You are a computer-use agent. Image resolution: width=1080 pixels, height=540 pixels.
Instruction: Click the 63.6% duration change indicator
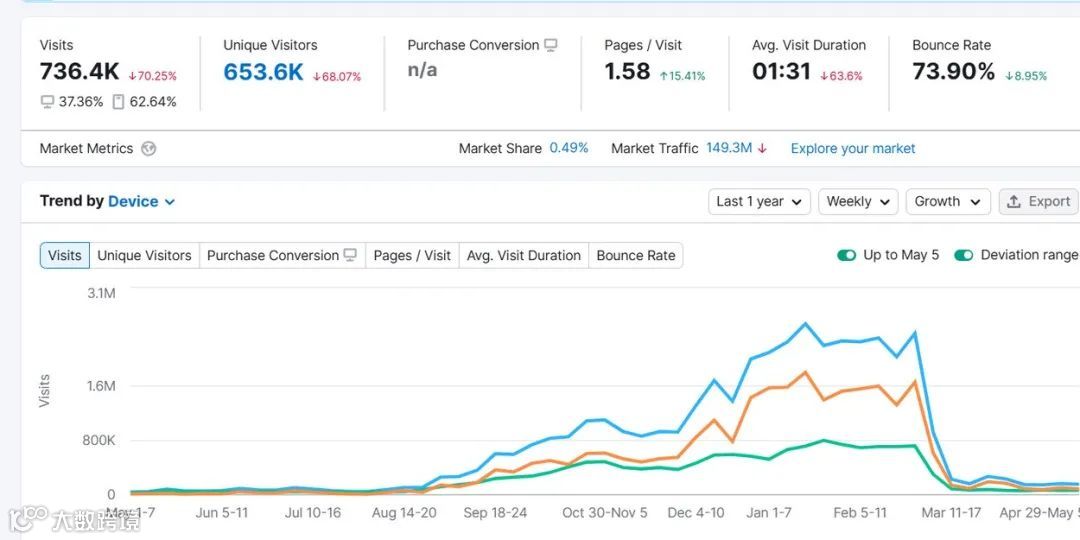coord(841,76)
